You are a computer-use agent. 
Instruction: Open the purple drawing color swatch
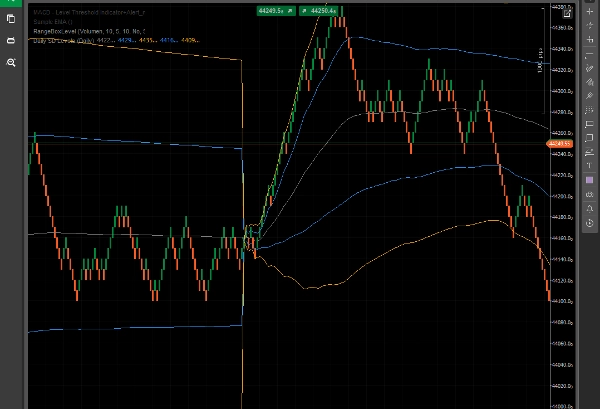590,180
